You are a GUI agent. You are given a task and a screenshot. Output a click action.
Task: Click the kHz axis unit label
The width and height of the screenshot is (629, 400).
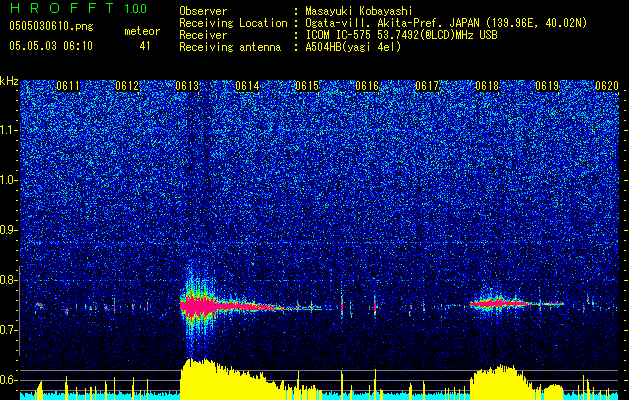click(x=9, y=81)
